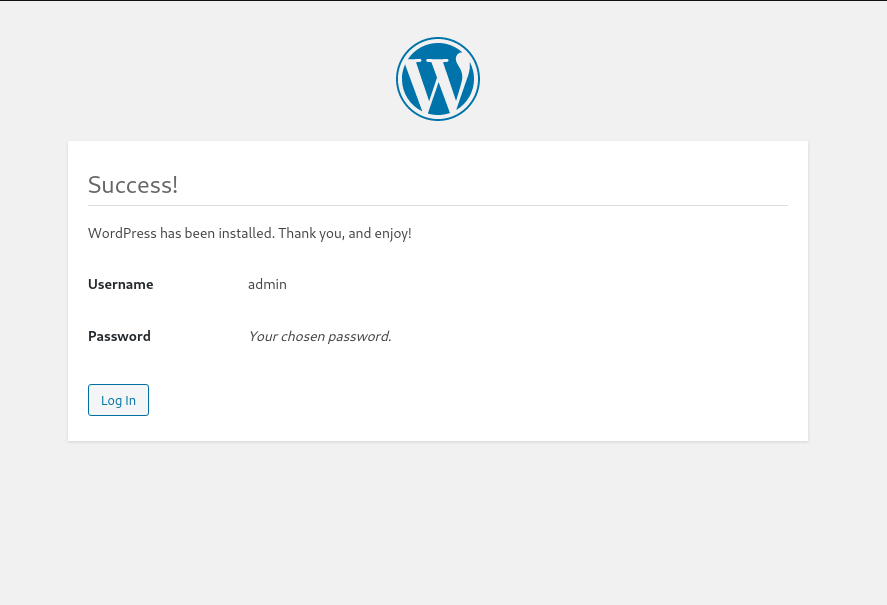Screen dimensions: 887x605
Task: Click the Username label
Action: pos(120,284)
